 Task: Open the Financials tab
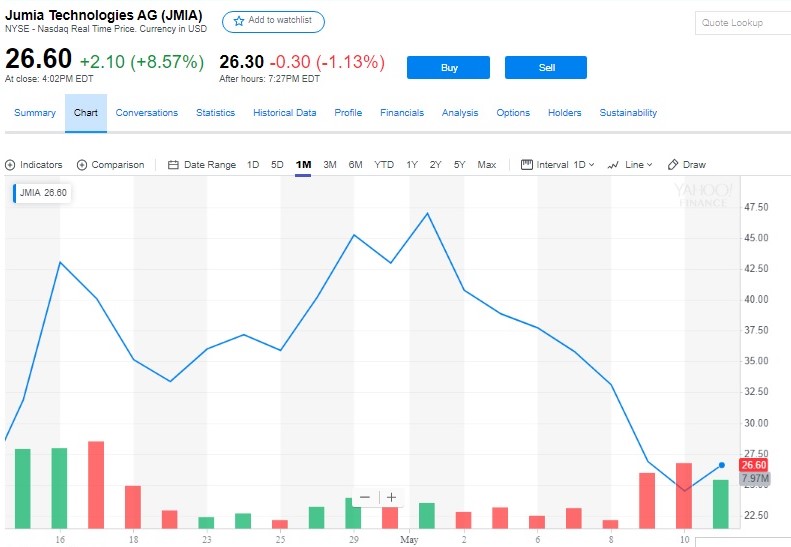[x=402, y=113]
